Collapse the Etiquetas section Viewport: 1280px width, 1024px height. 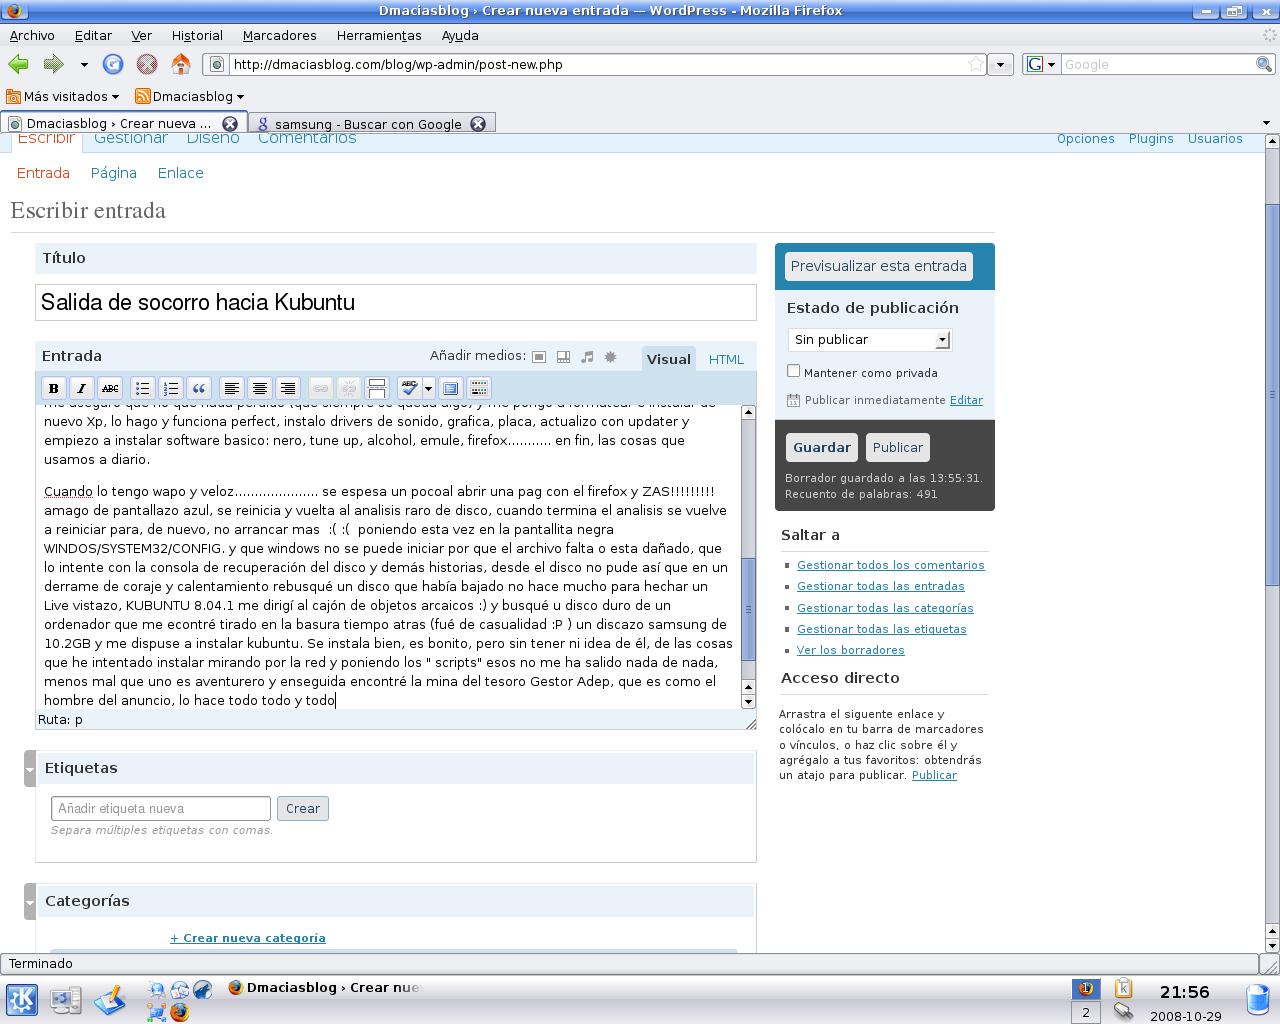click(x=30, y=769)
